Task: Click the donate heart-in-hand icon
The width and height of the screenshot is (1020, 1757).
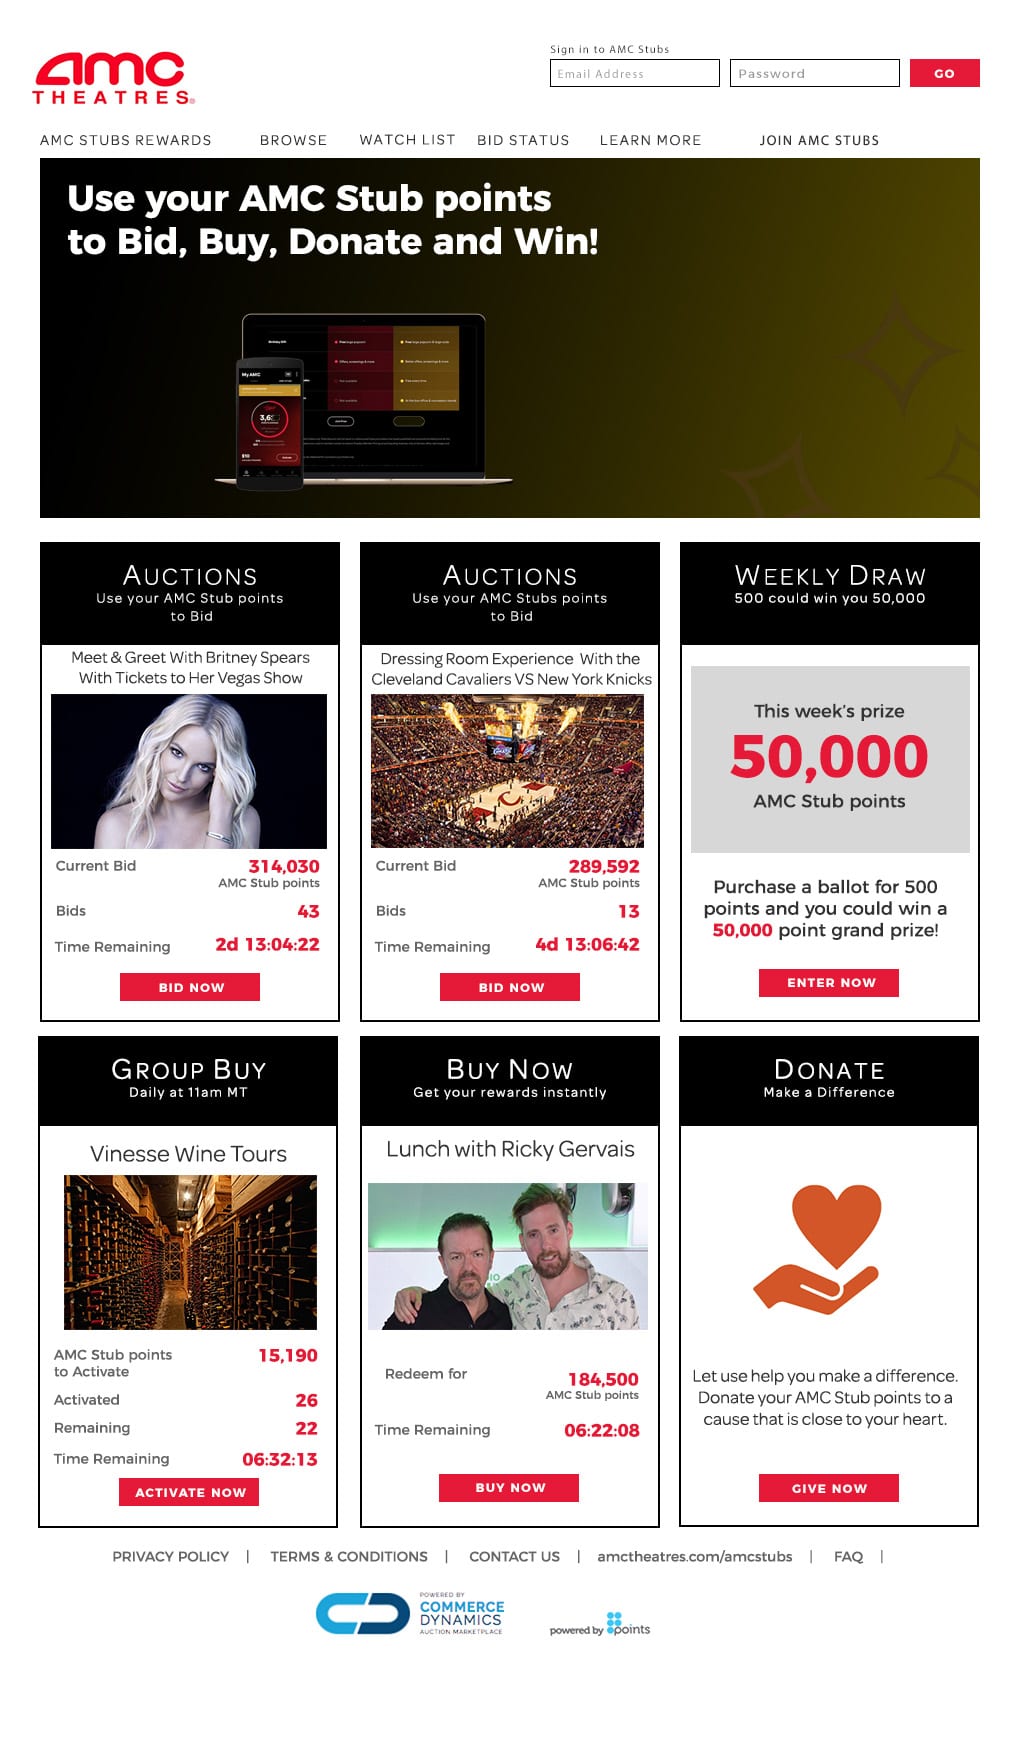Action: click(x=818, y=1249)
